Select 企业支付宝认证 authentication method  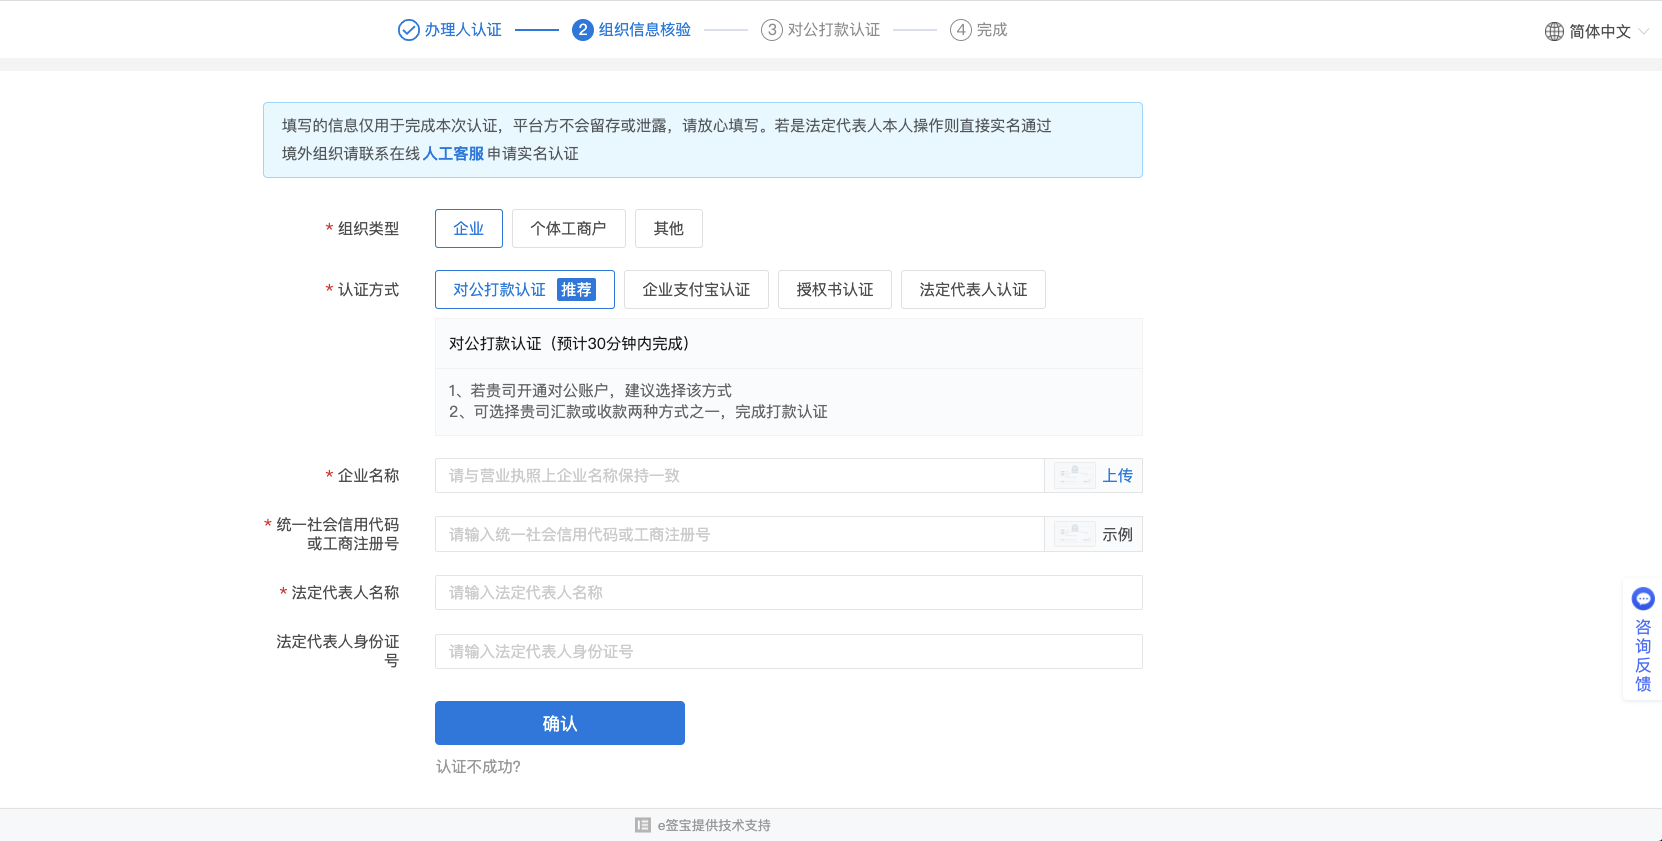696,290
